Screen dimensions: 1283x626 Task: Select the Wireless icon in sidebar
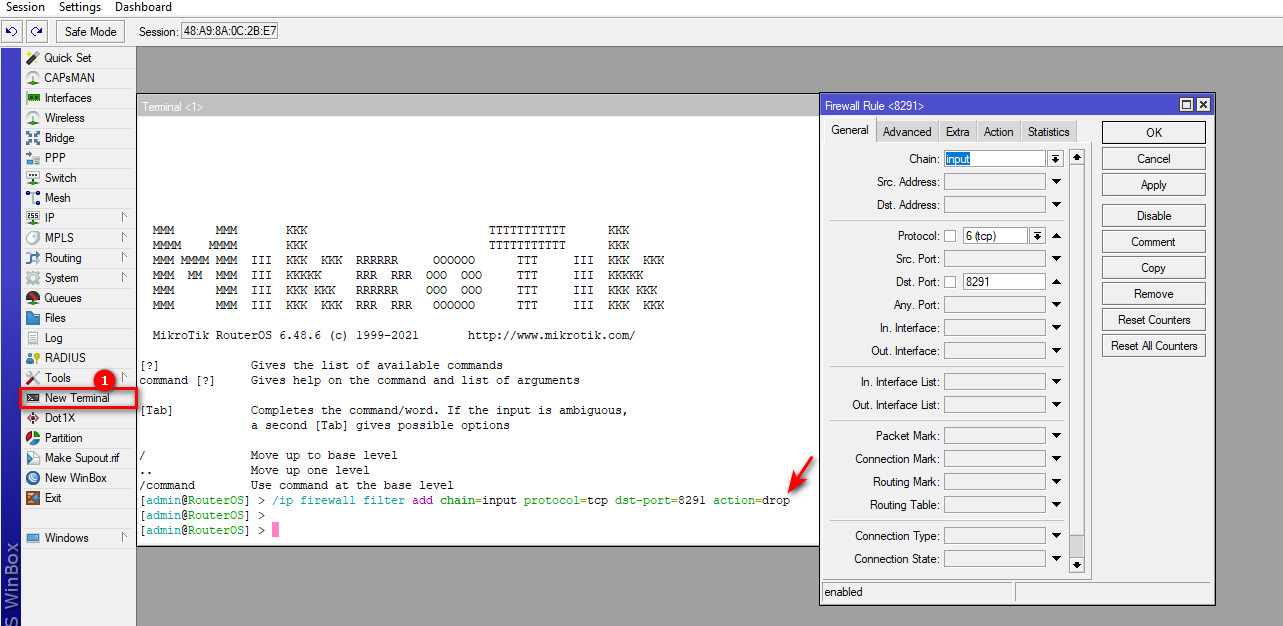tap(33, 118)
